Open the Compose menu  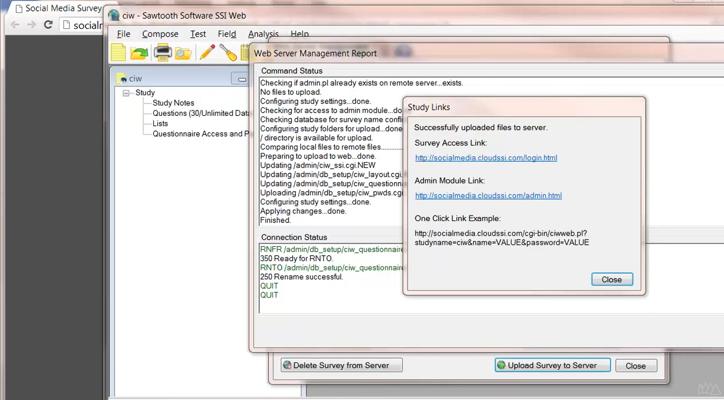pos(160,34)
